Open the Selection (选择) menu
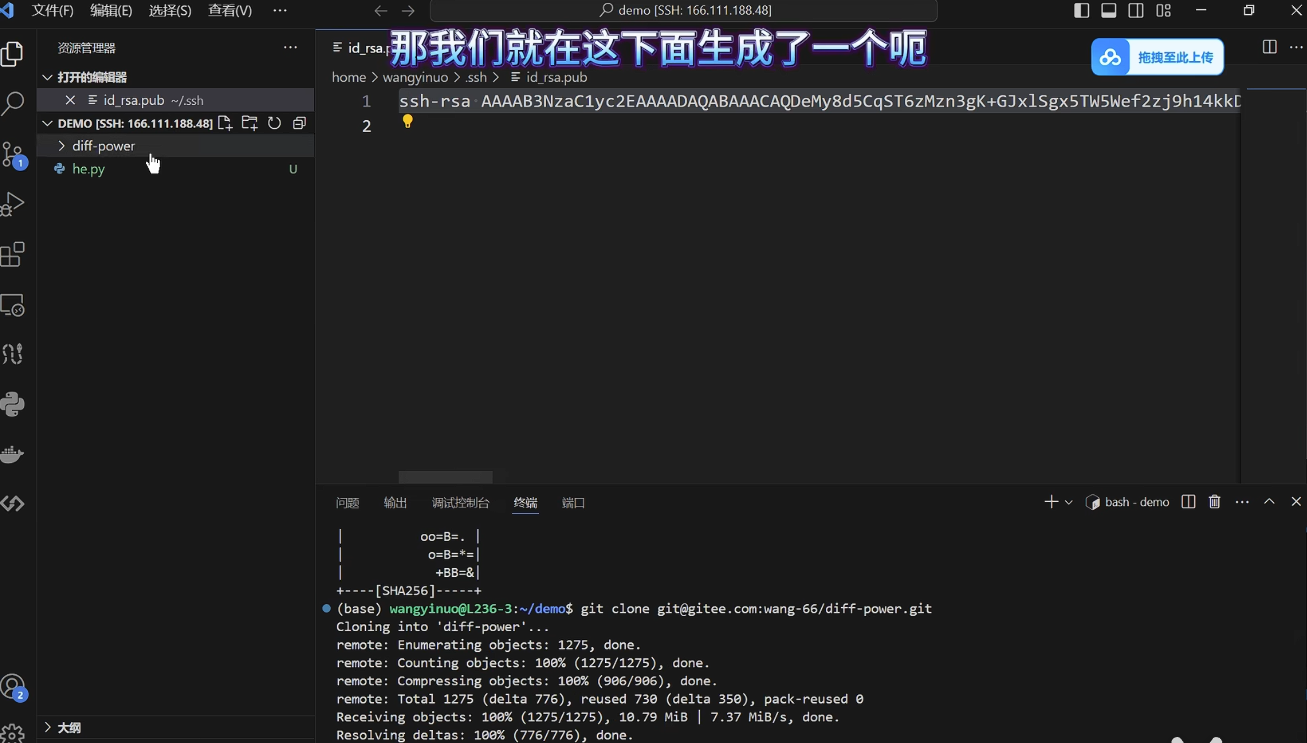The image size is (1307, 743). pos(170,11)
